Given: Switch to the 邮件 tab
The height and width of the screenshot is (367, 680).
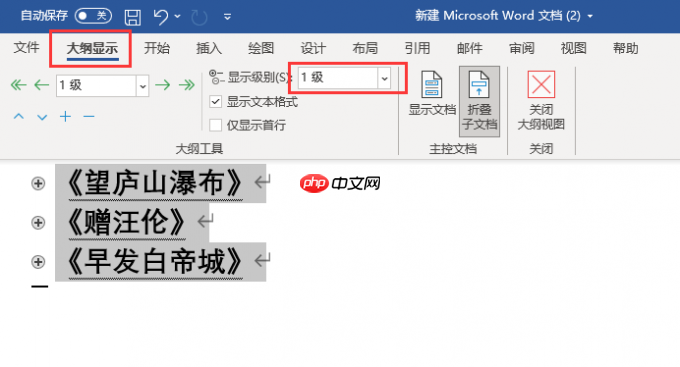Looking at the screenshot, I should point(469,48).
